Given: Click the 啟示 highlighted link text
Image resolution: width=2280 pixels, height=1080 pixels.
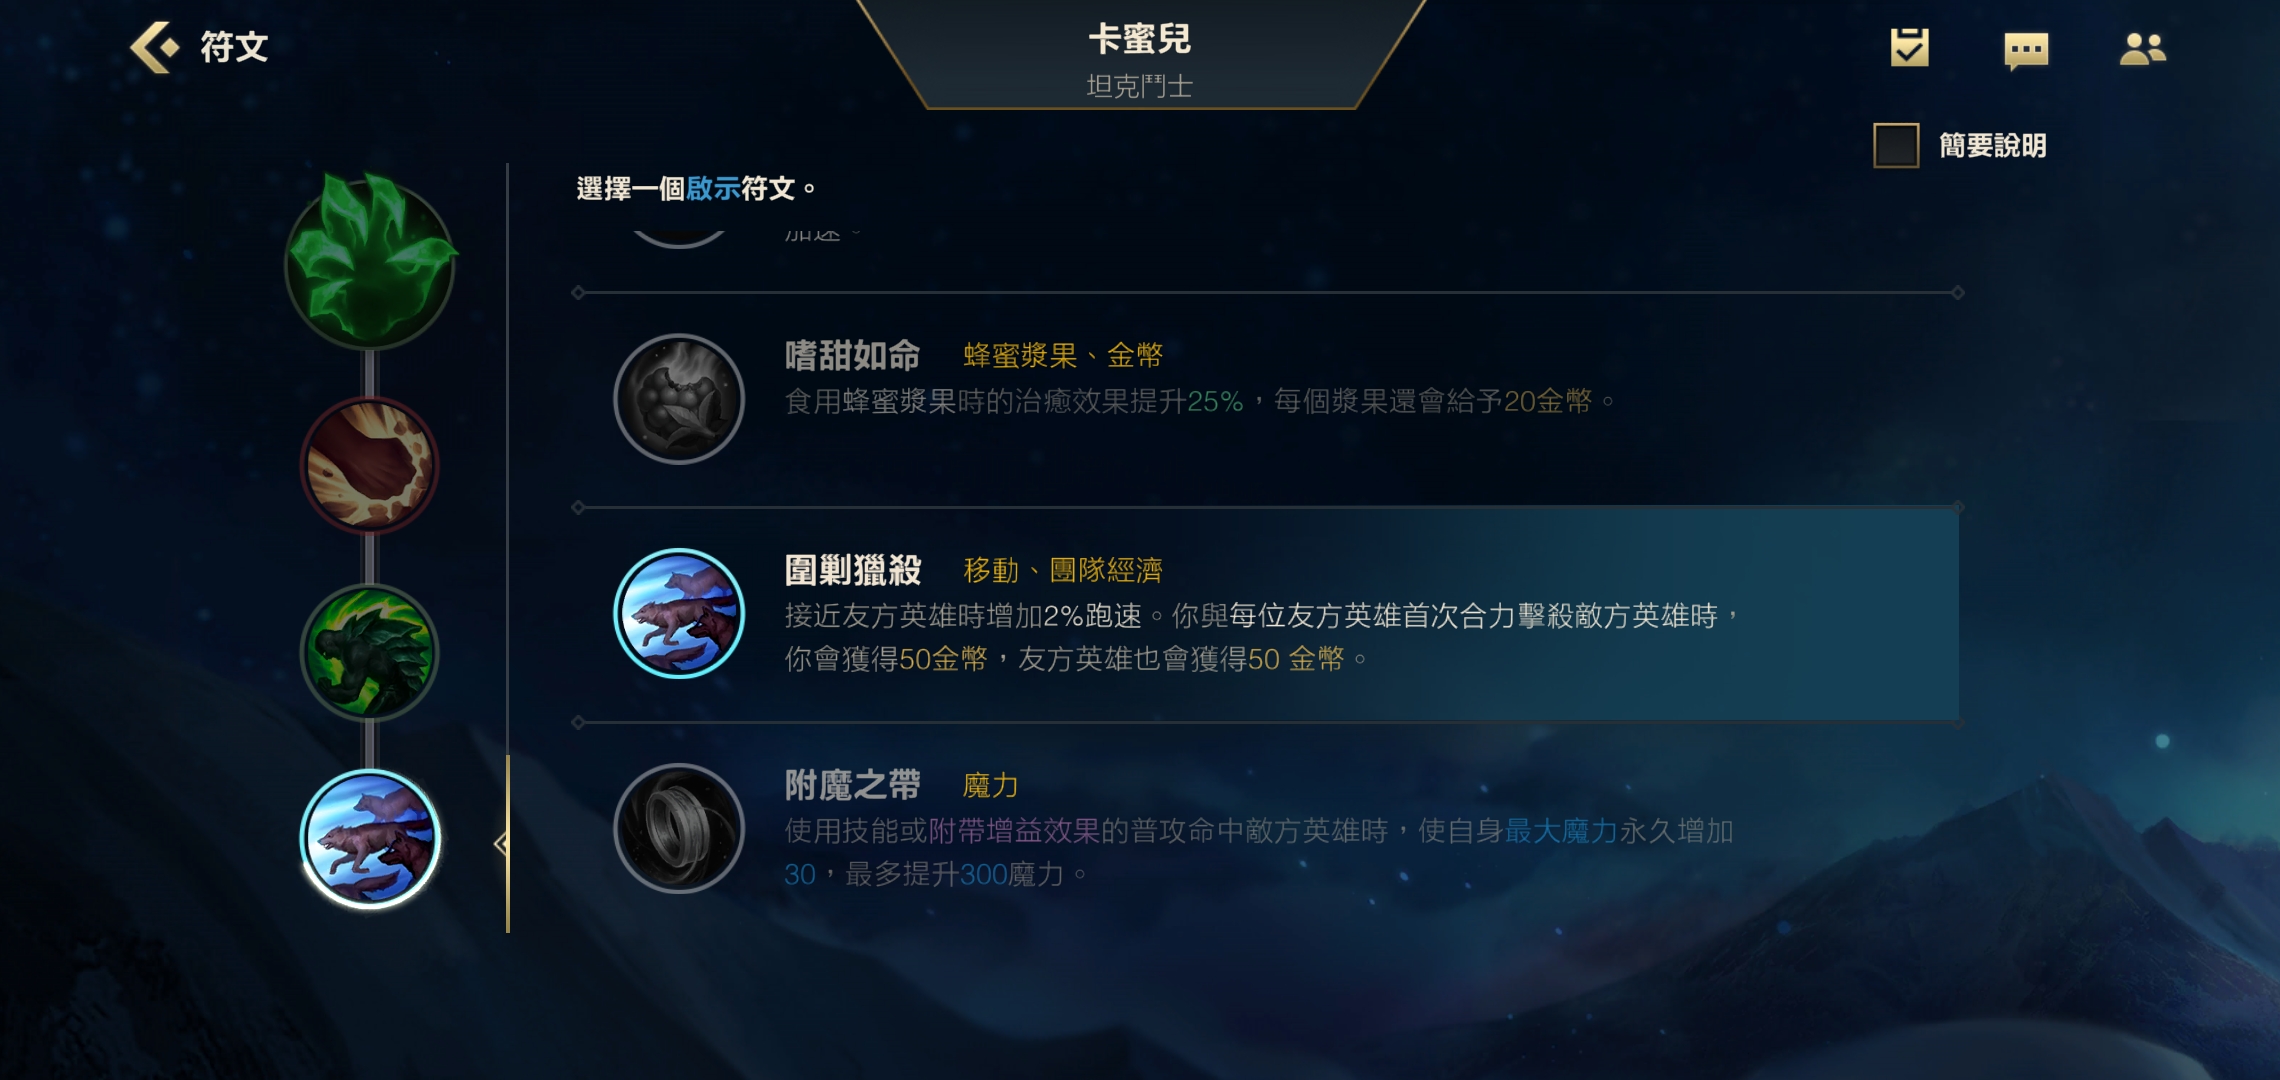Looking at the screenshot, I should click(x=713, y=188).
